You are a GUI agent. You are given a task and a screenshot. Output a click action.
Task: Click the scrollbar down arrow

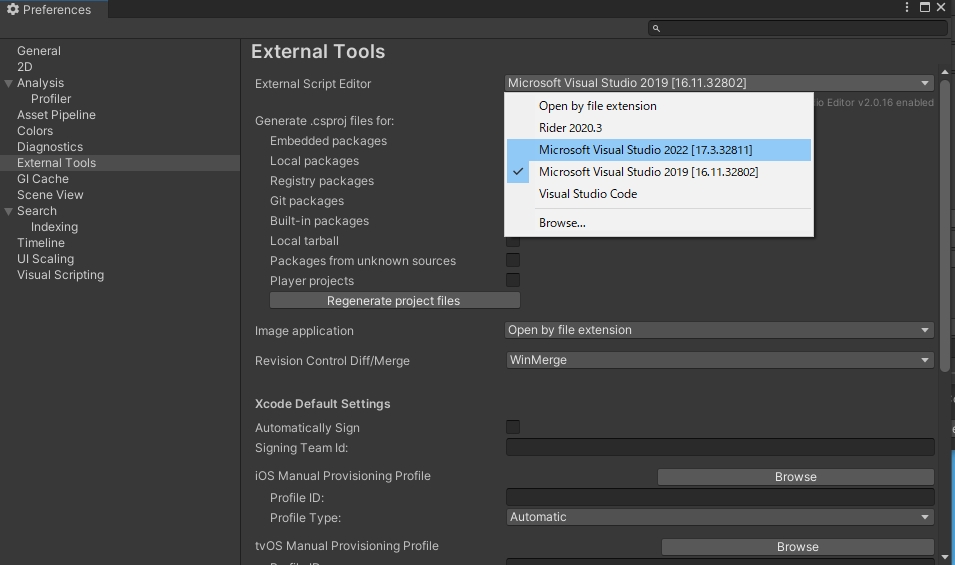[945, 556]
